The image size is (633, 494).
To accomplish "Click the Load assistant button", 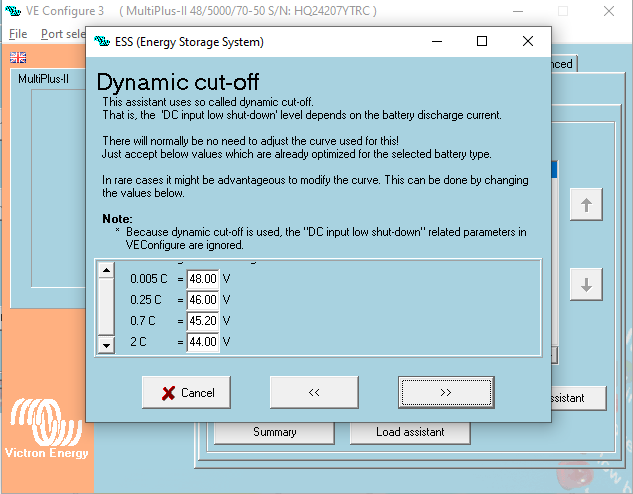I will [x=410, y=432].
